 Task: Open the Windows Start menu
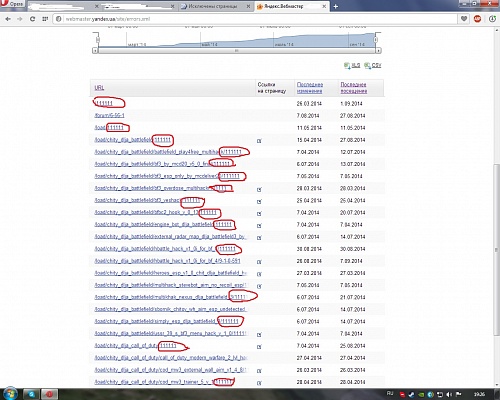10,394
